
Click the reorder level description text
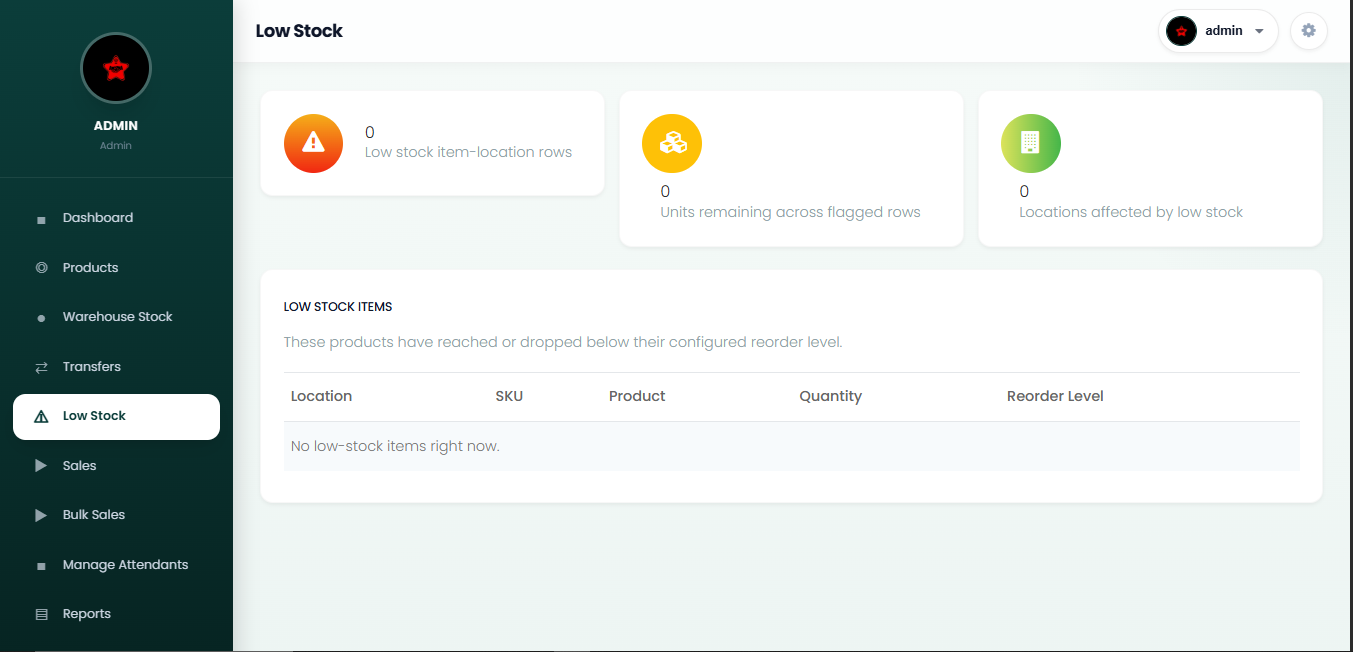(563, 342)
